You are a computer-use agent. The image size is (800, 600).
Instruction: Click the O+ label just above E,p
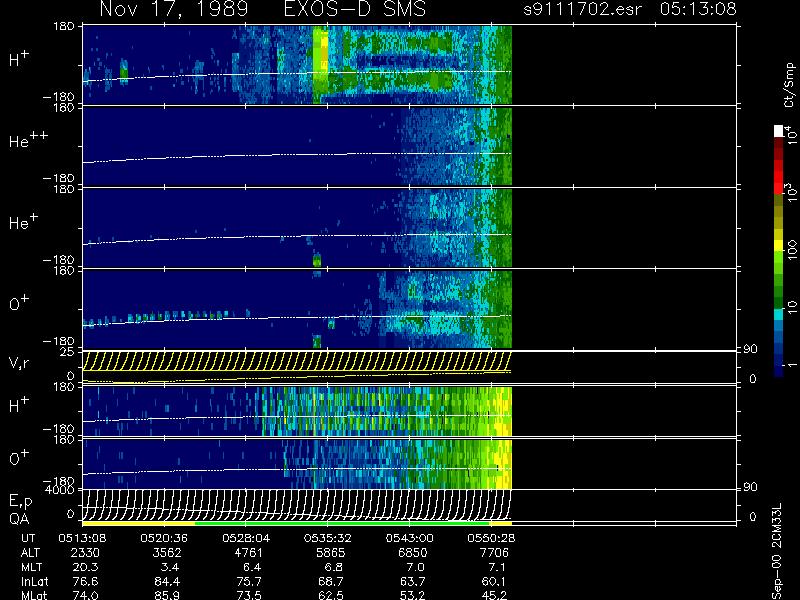[x=19, y=458]
